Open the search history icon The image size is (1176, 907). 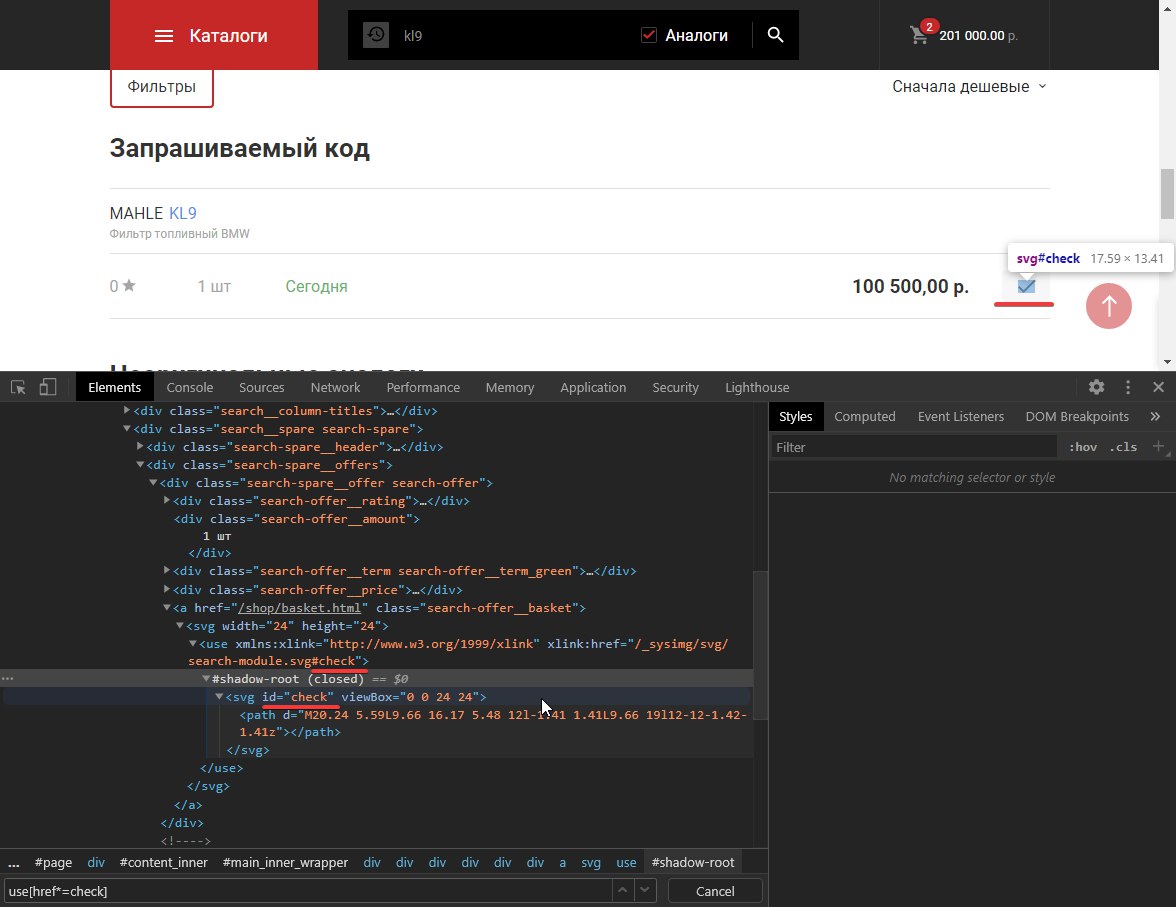376,35
